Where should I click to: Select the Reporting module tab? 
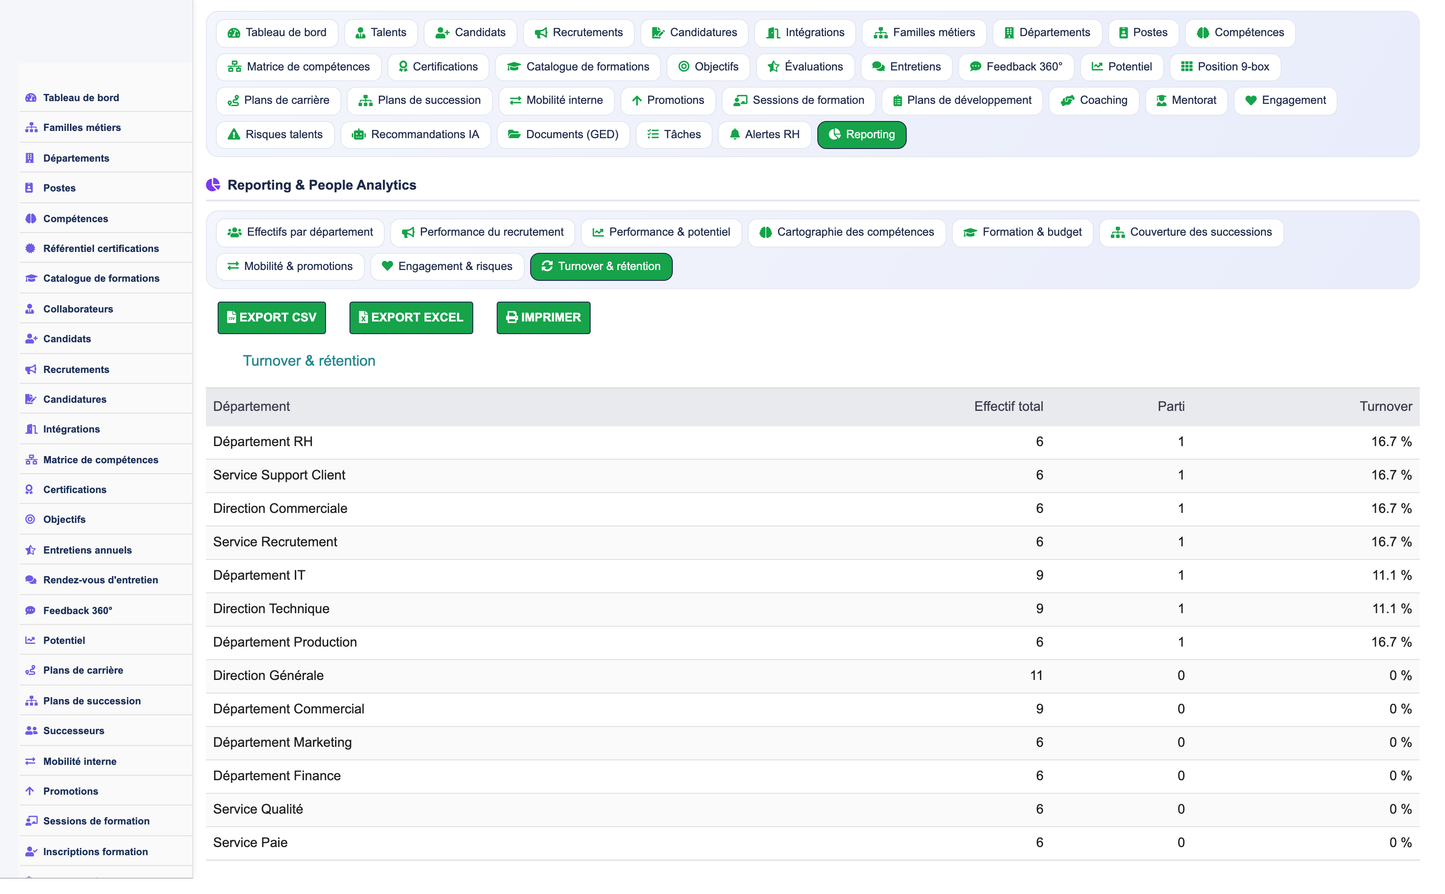point(862,135)
